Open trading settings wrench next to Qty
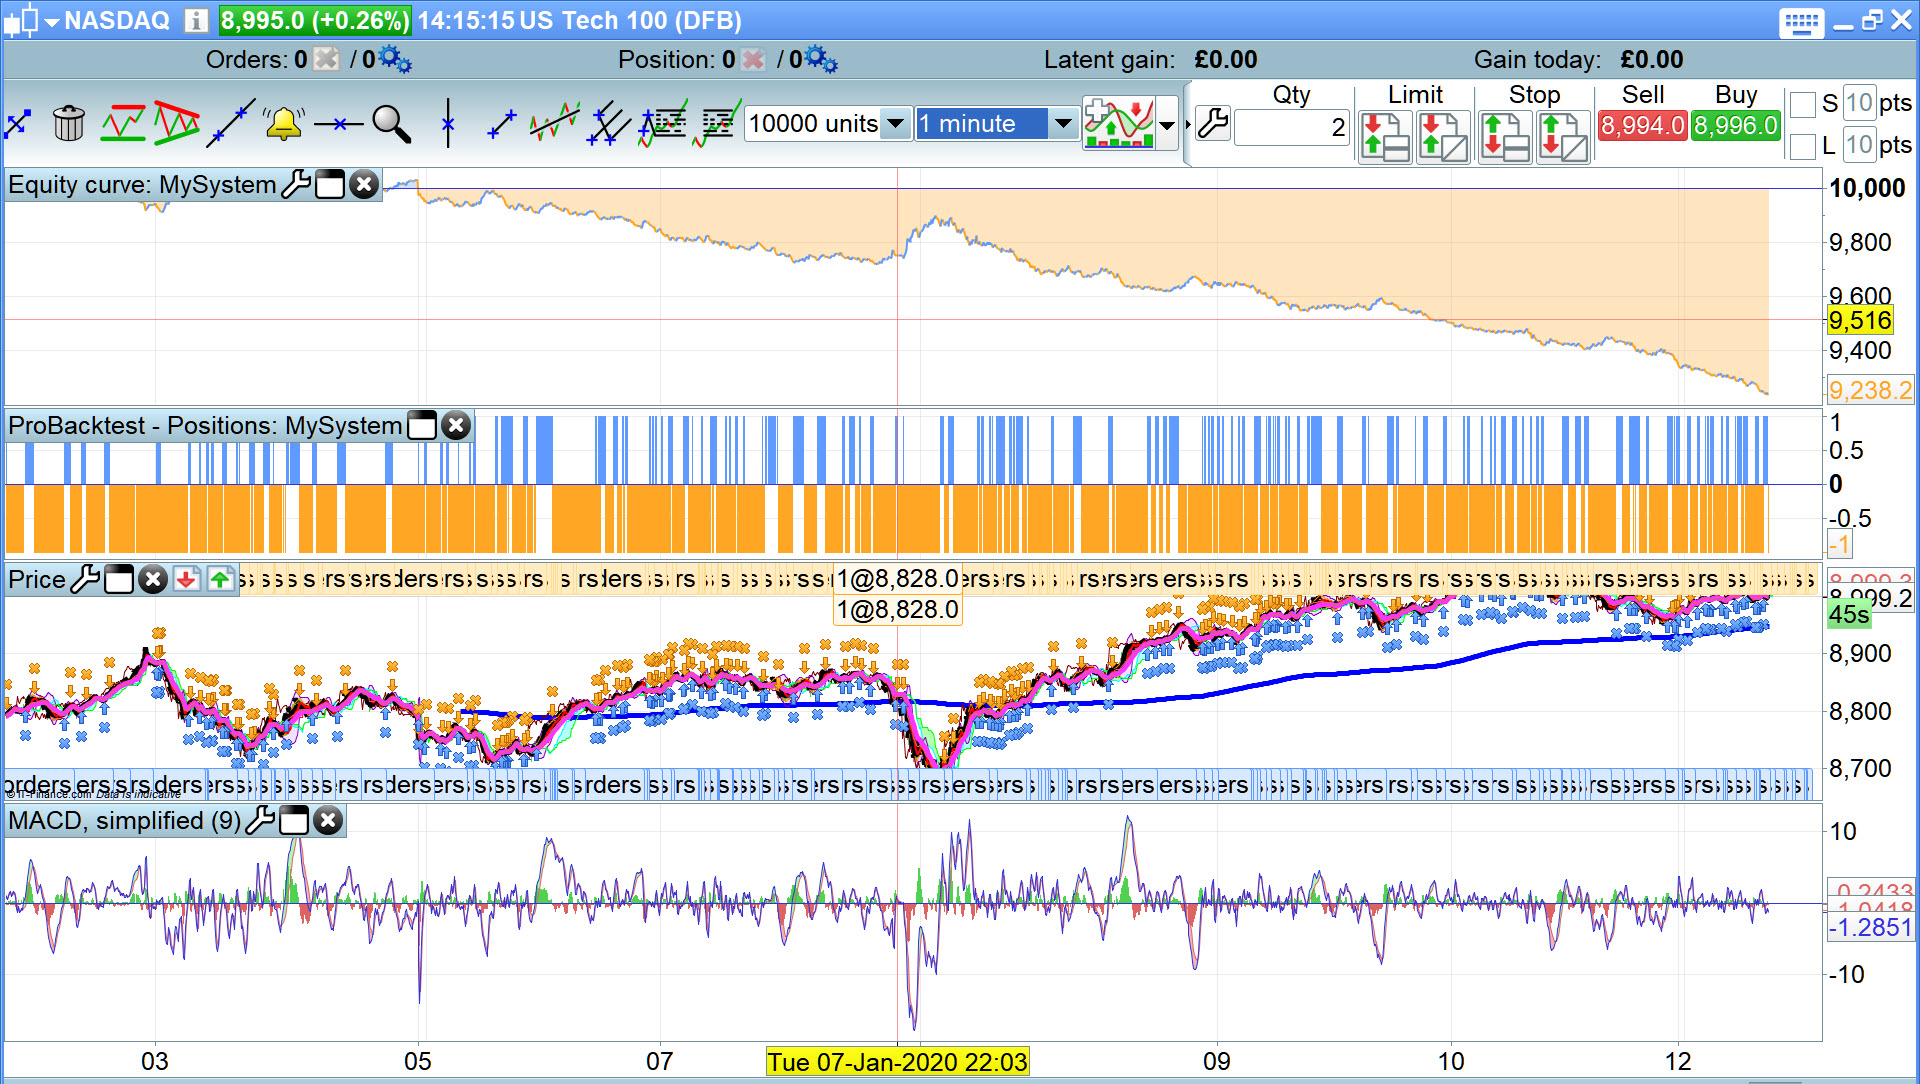The image size is (1920, 1084). (x=1213, y=124)
